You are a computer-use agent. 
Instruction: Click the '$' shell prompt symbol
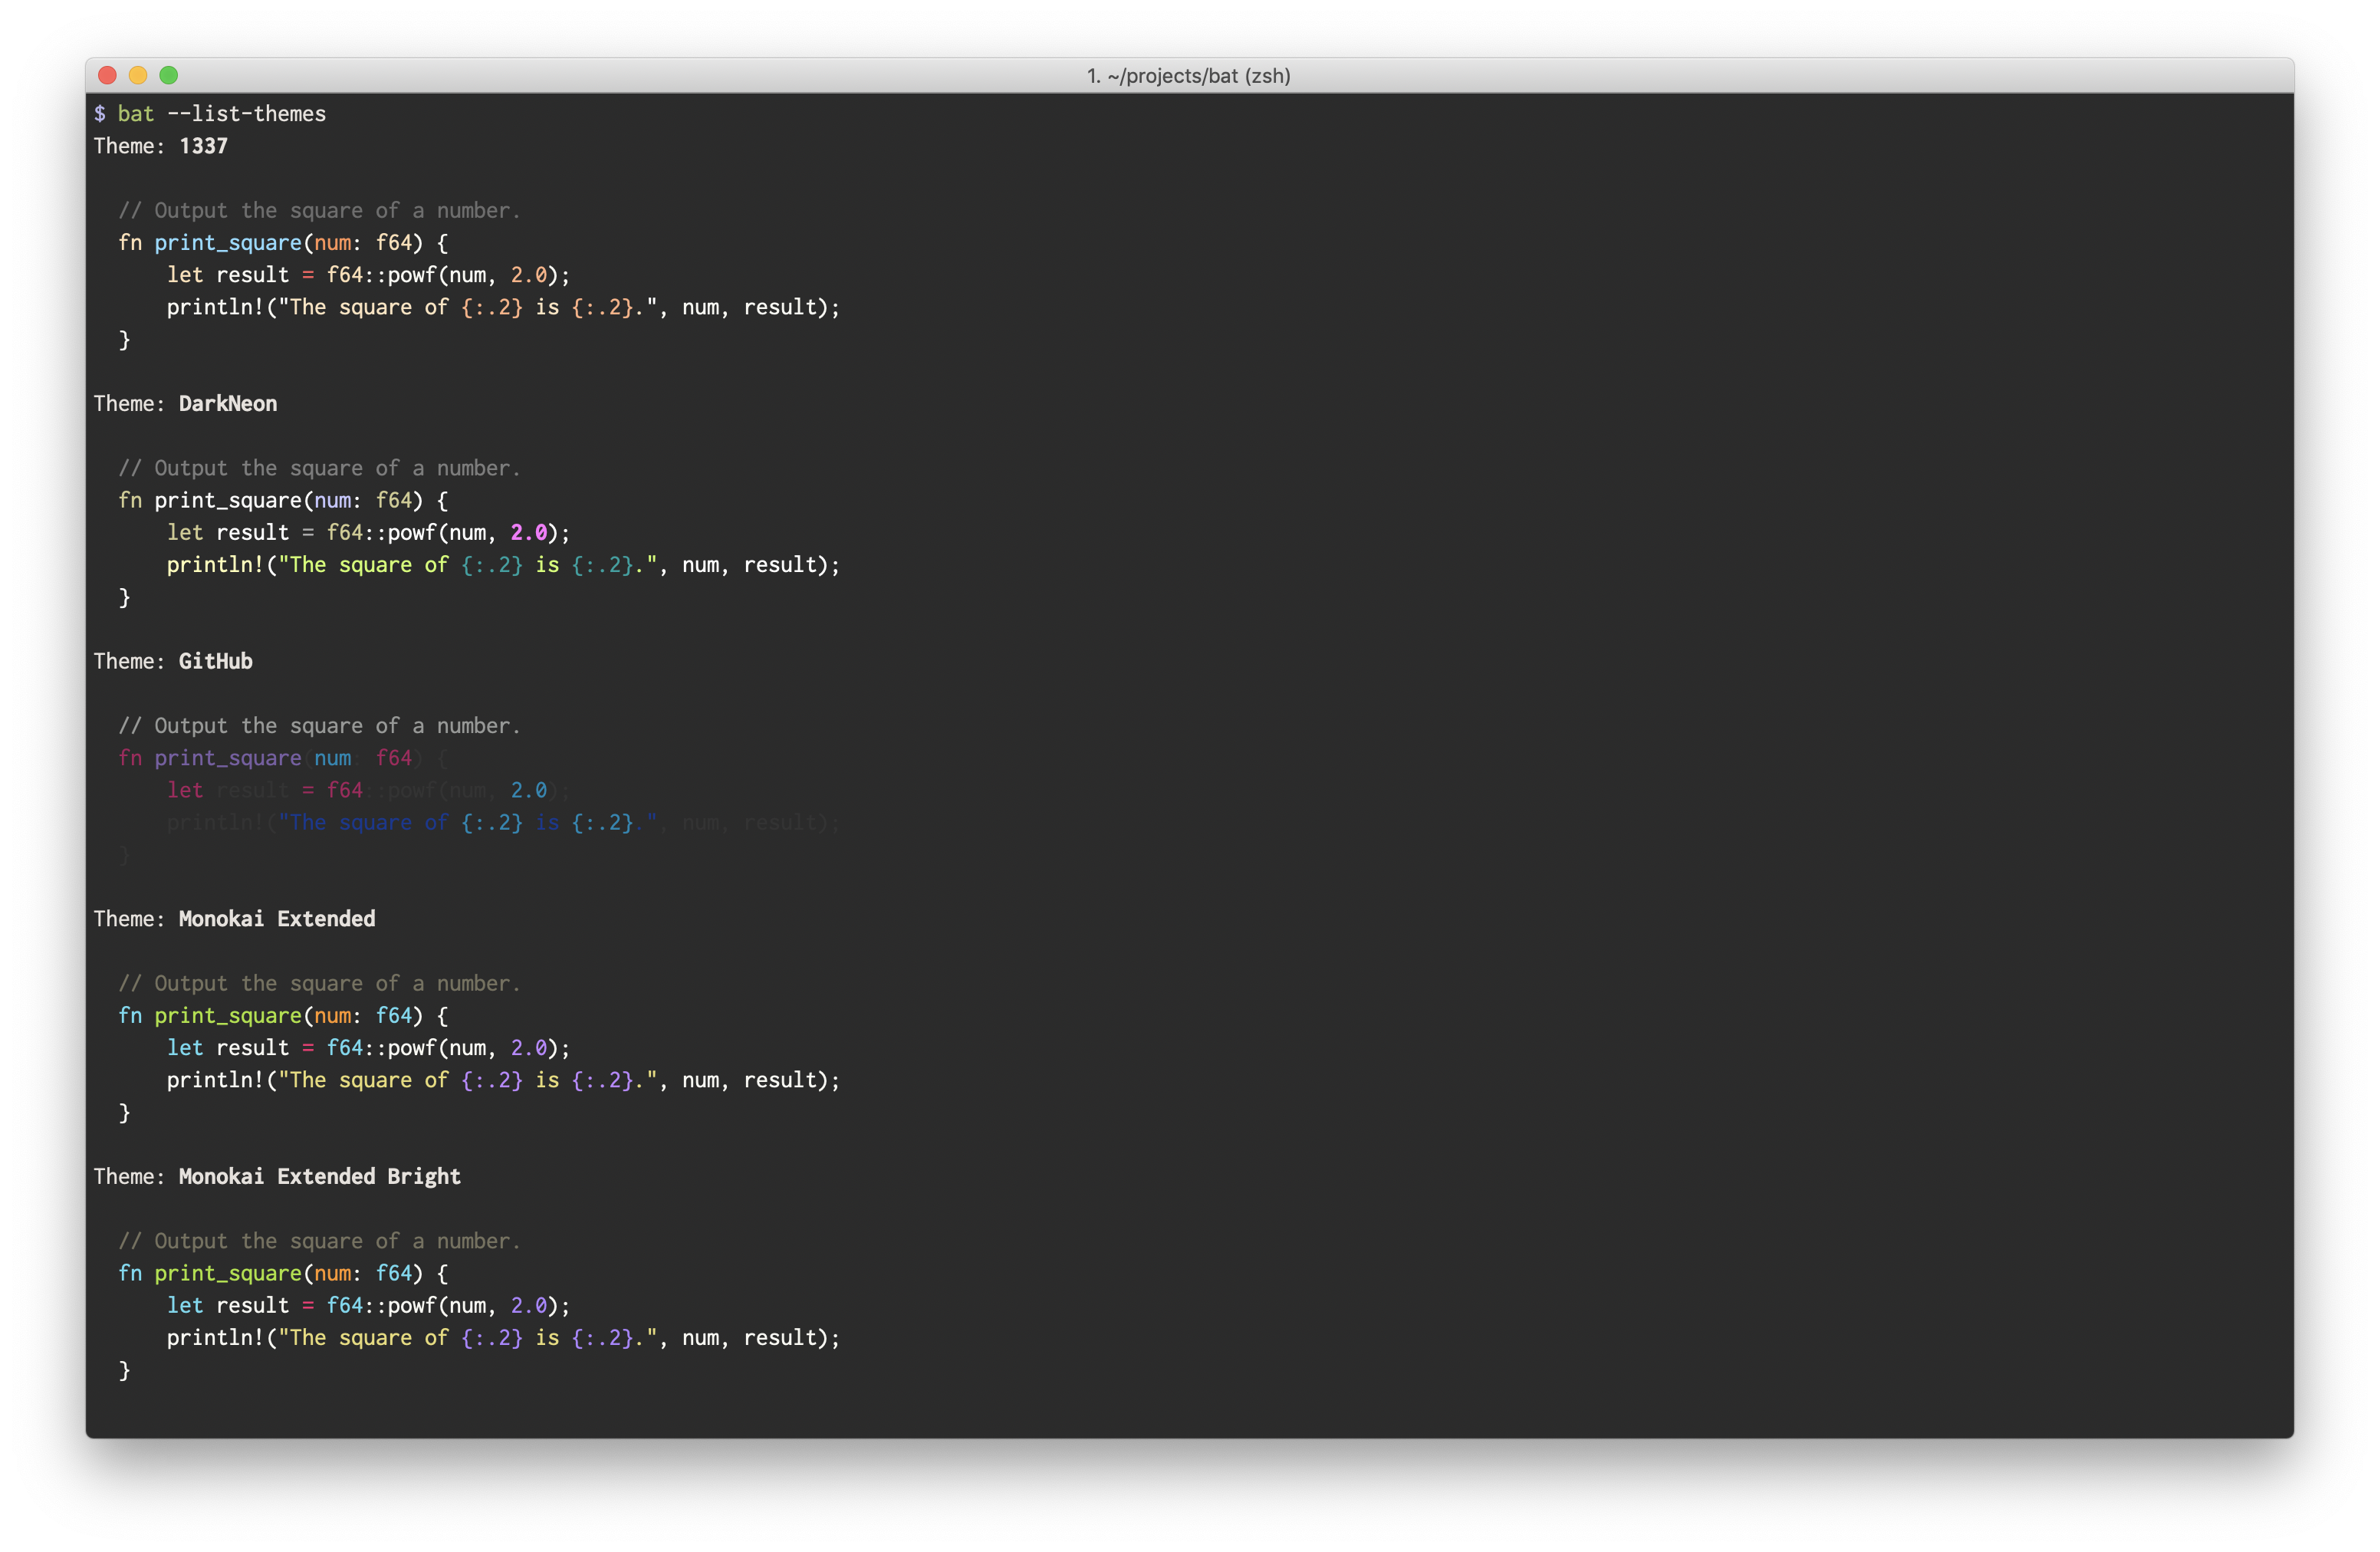point(100,114)
